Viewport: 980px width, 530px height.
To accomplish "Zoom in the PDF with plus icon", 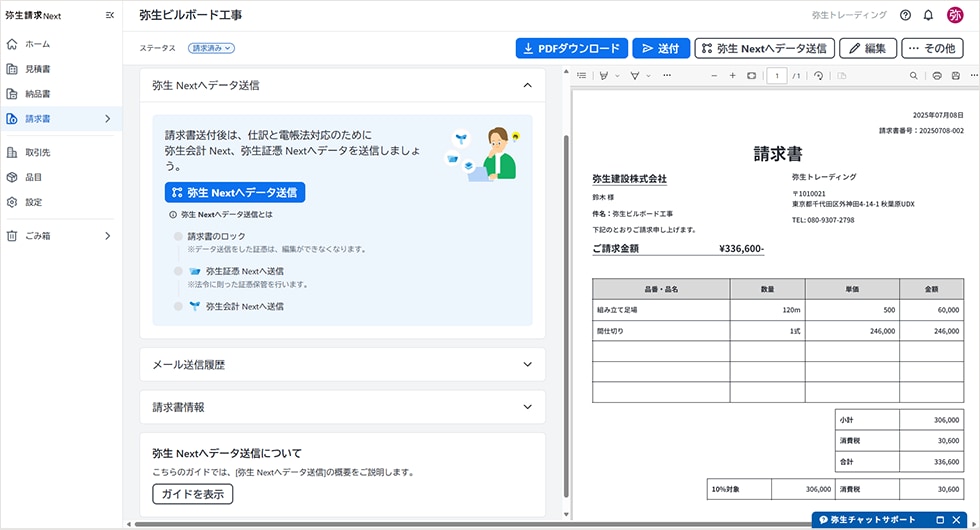I will pos(733,76).
